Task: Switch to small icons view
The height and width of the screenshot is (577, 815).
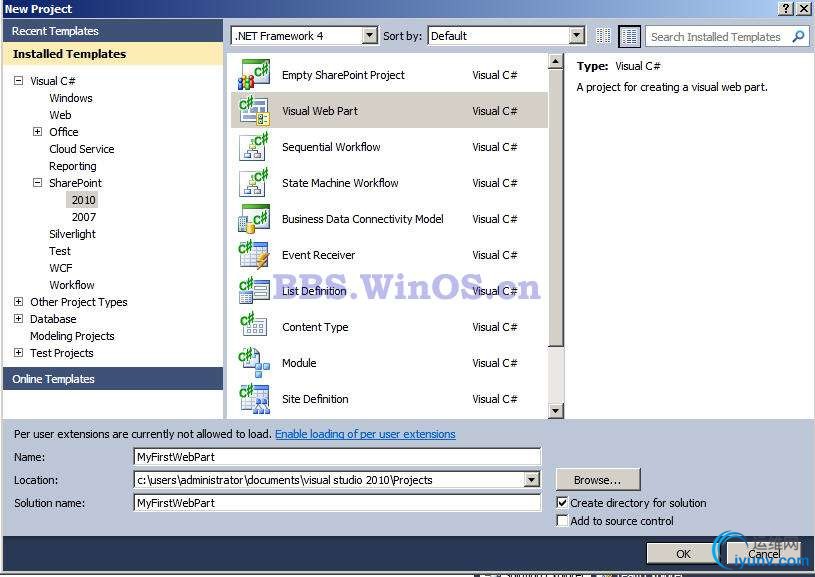Action: 603,36
